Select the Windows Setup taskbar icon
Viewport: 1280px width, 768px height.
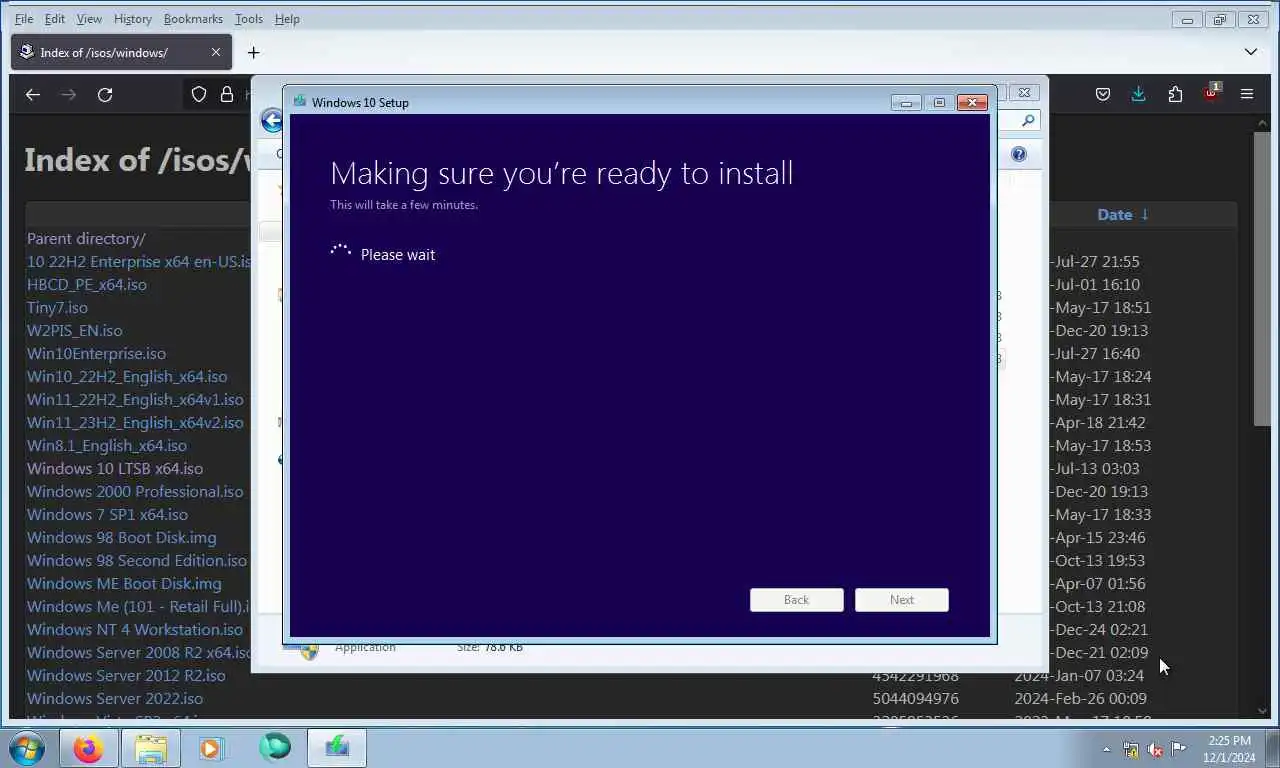point(337,747)
